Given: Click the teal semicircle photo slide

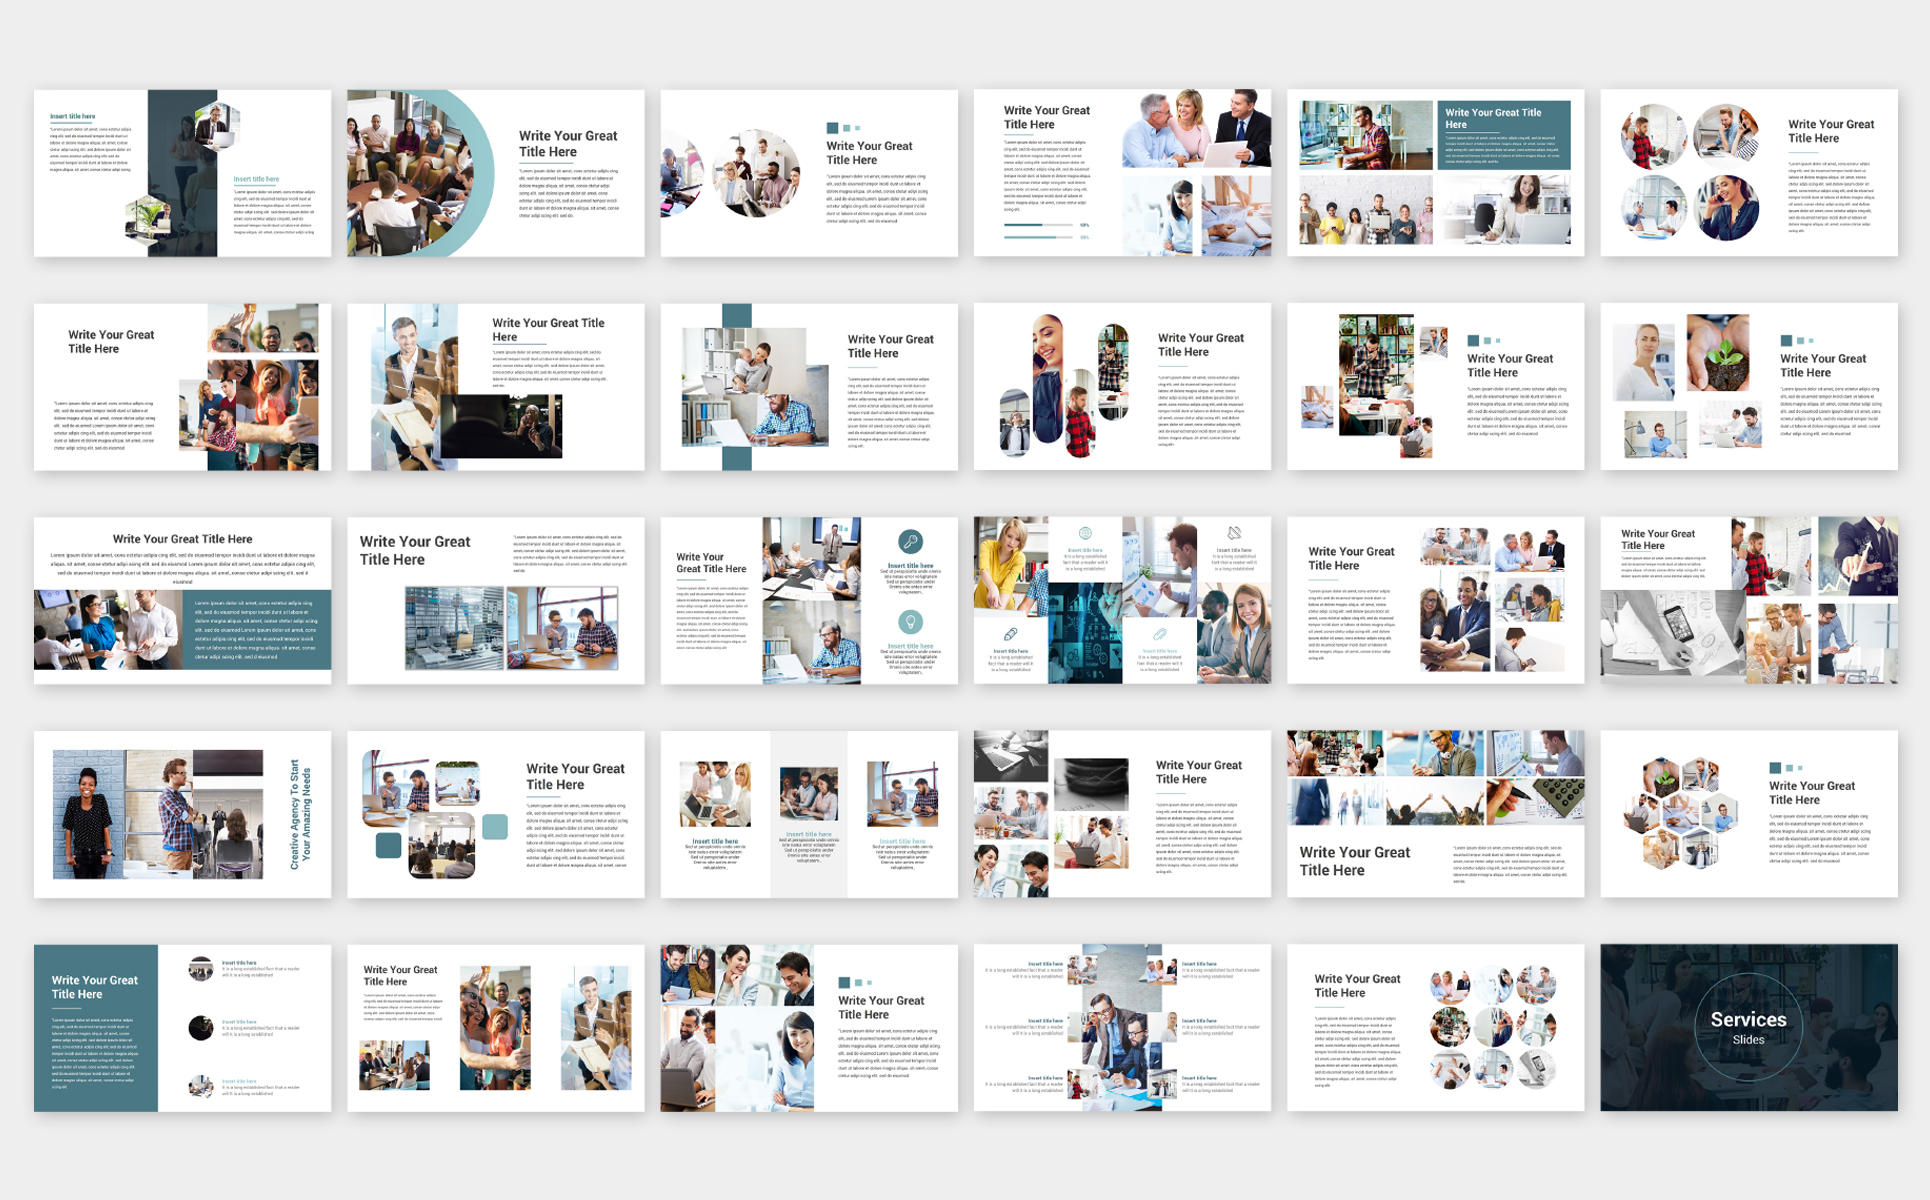Looking at the screenshot, I should (495, 173).
